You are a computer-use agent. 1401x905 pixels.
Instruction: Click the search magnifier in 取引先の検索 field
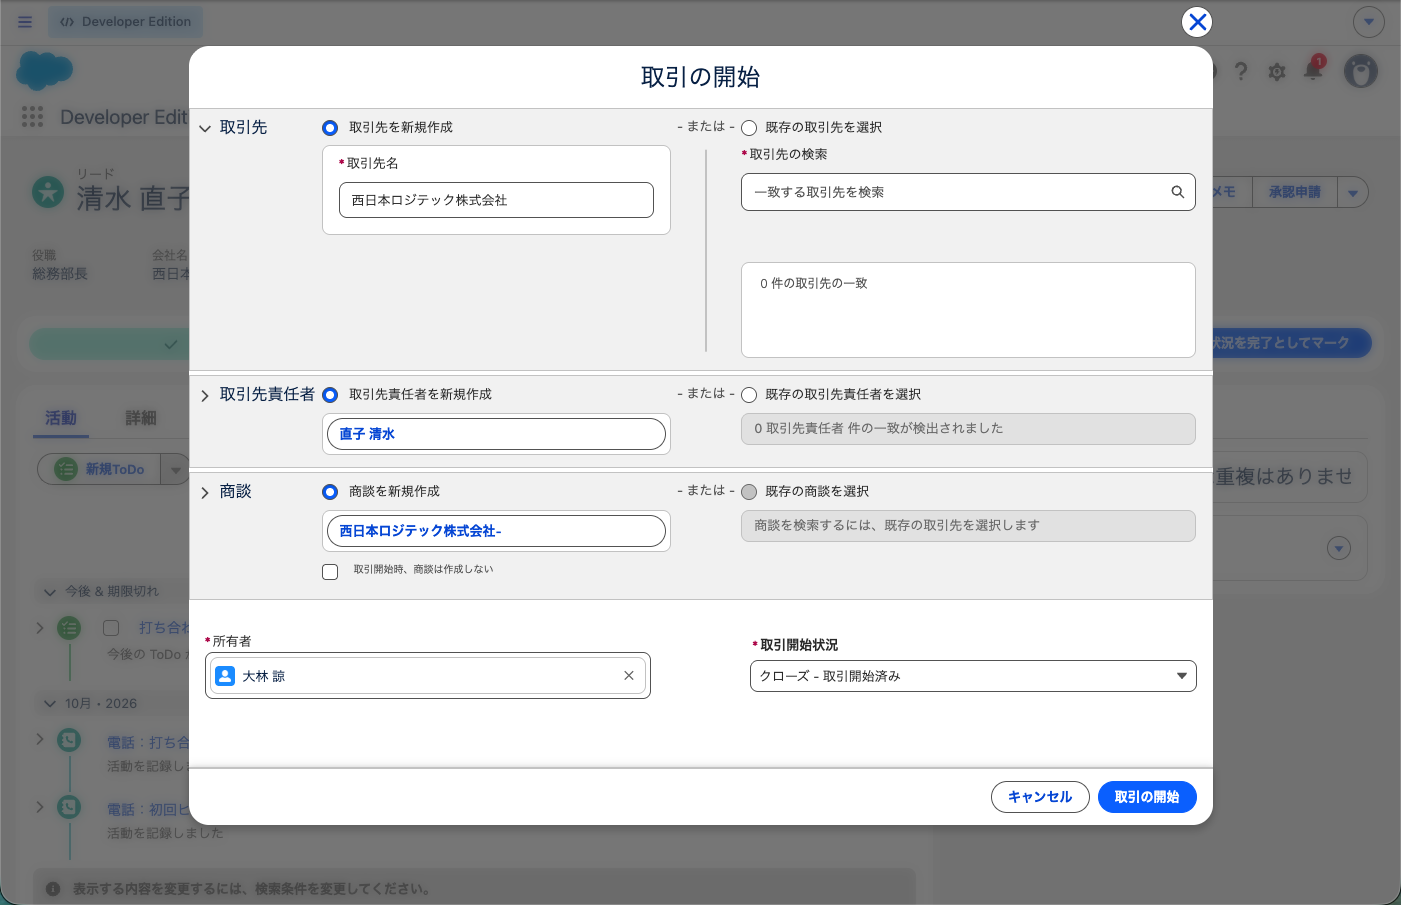[x=1178, y=192]
